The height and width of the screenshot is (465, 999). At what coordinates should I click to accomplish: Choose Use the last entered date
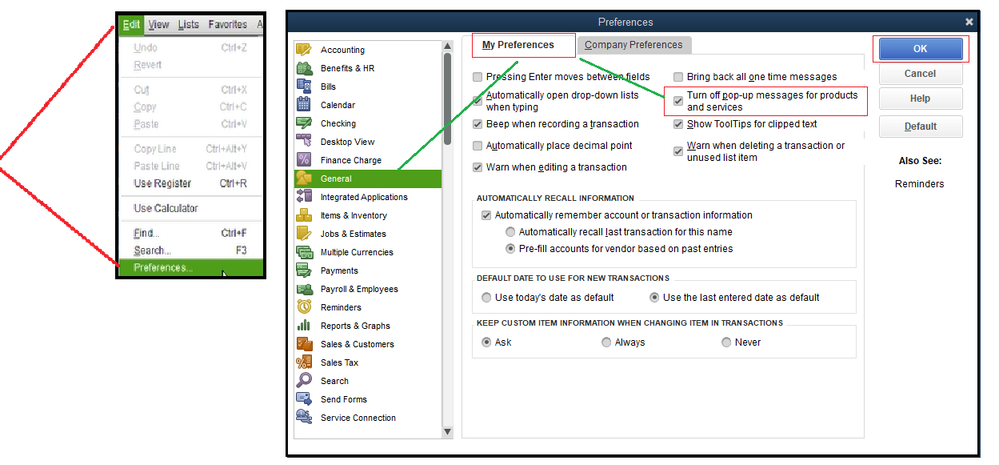(654, 297)
